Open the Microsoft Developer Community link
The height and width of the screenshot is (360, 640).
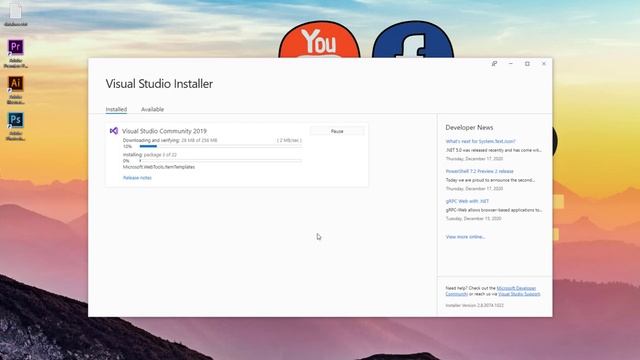pos(491,291)
